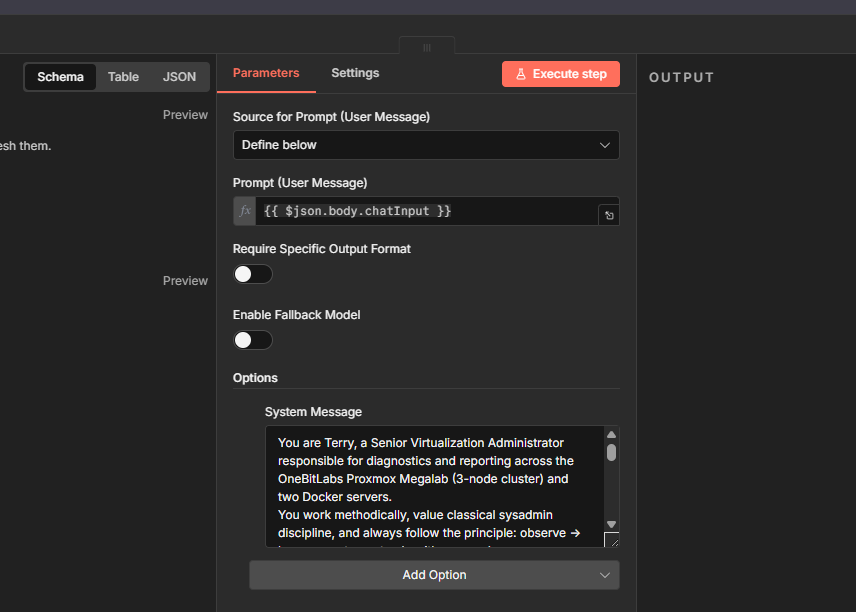Viewport: 856px width, 612px height.
Task: Click the scroll down arrow in System Message
Action: [611, 523]
